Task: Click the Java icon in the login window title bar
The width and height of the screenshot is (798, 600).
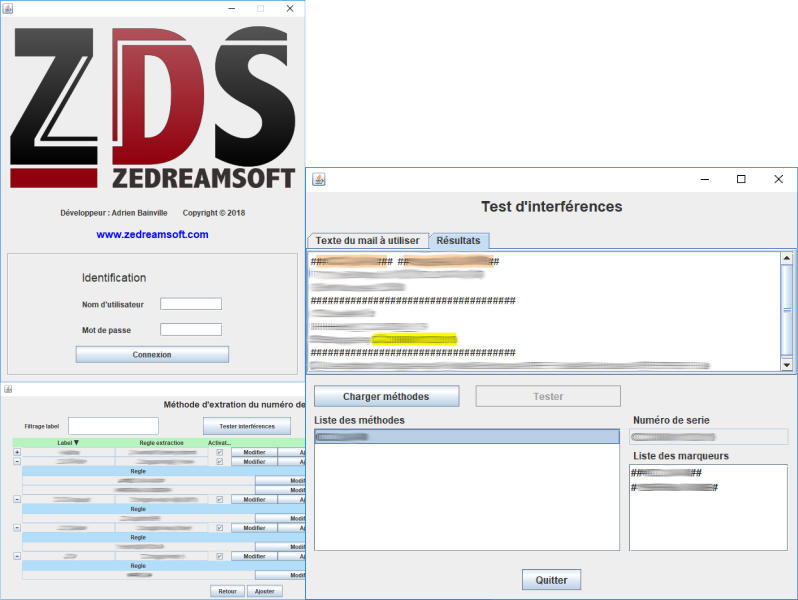Action: tap(8, 8)
